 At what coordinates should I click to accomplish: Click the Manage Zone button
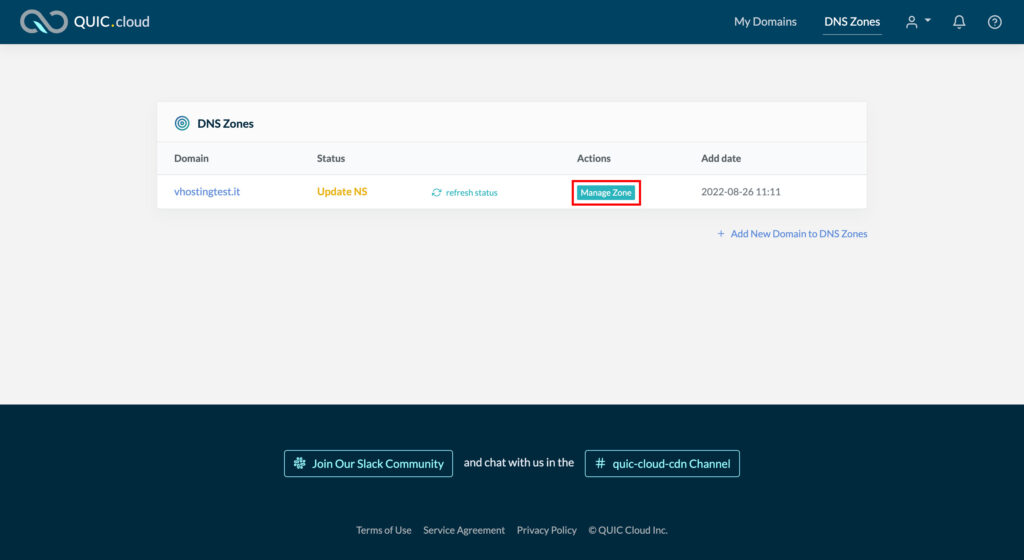pyautogui.click(x=605, y=193)
